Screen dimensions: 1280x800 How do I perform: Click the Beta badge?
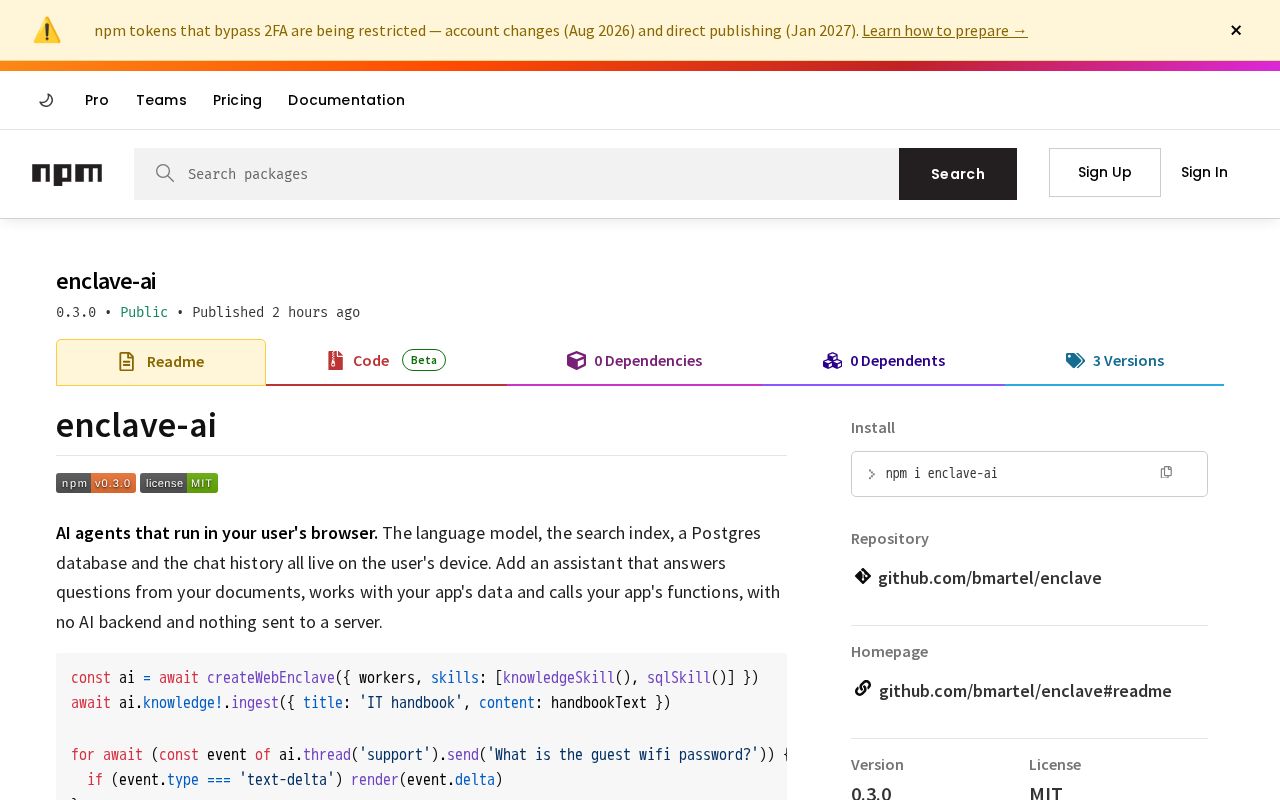click(424, 360)
